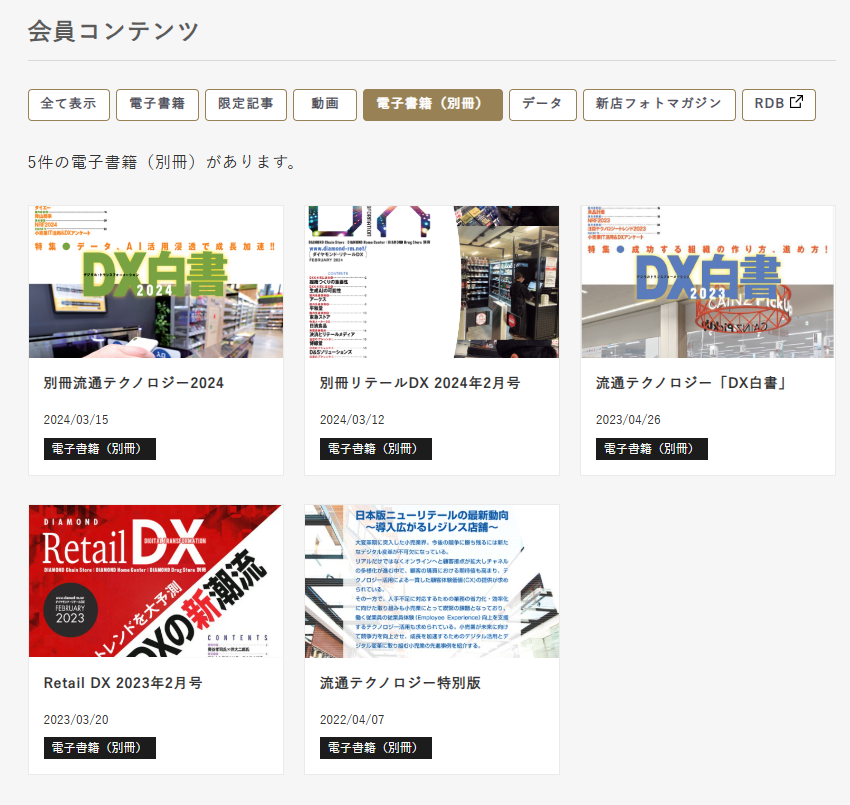Screen dimensions: 850x805
Task: Click the 別冊リテールDX 2024年2月号 title
Action: pos(420,383)
